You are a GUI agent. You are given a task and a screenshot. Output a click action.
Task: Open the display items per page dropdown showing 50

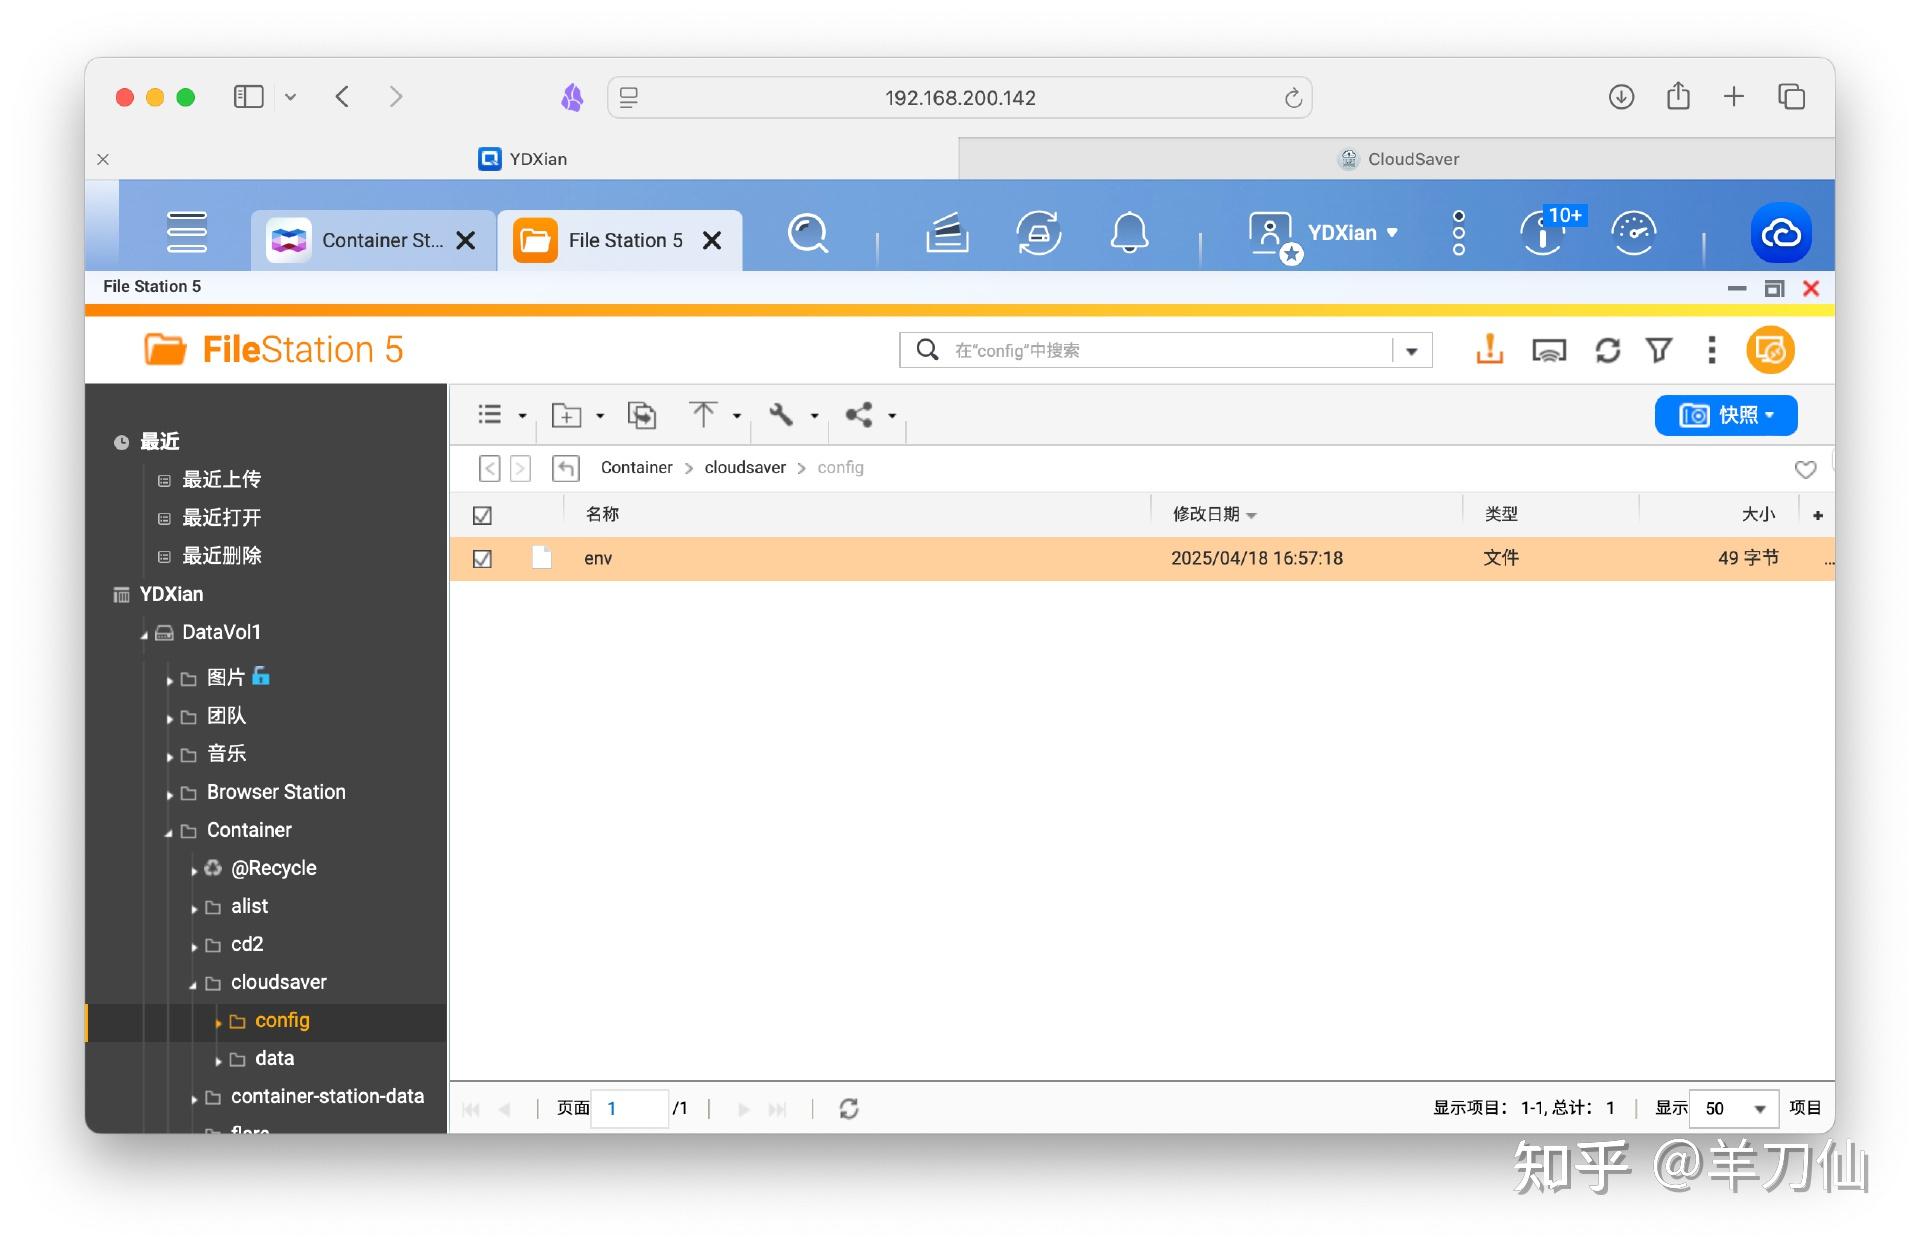click(x=1733, y=1108)
